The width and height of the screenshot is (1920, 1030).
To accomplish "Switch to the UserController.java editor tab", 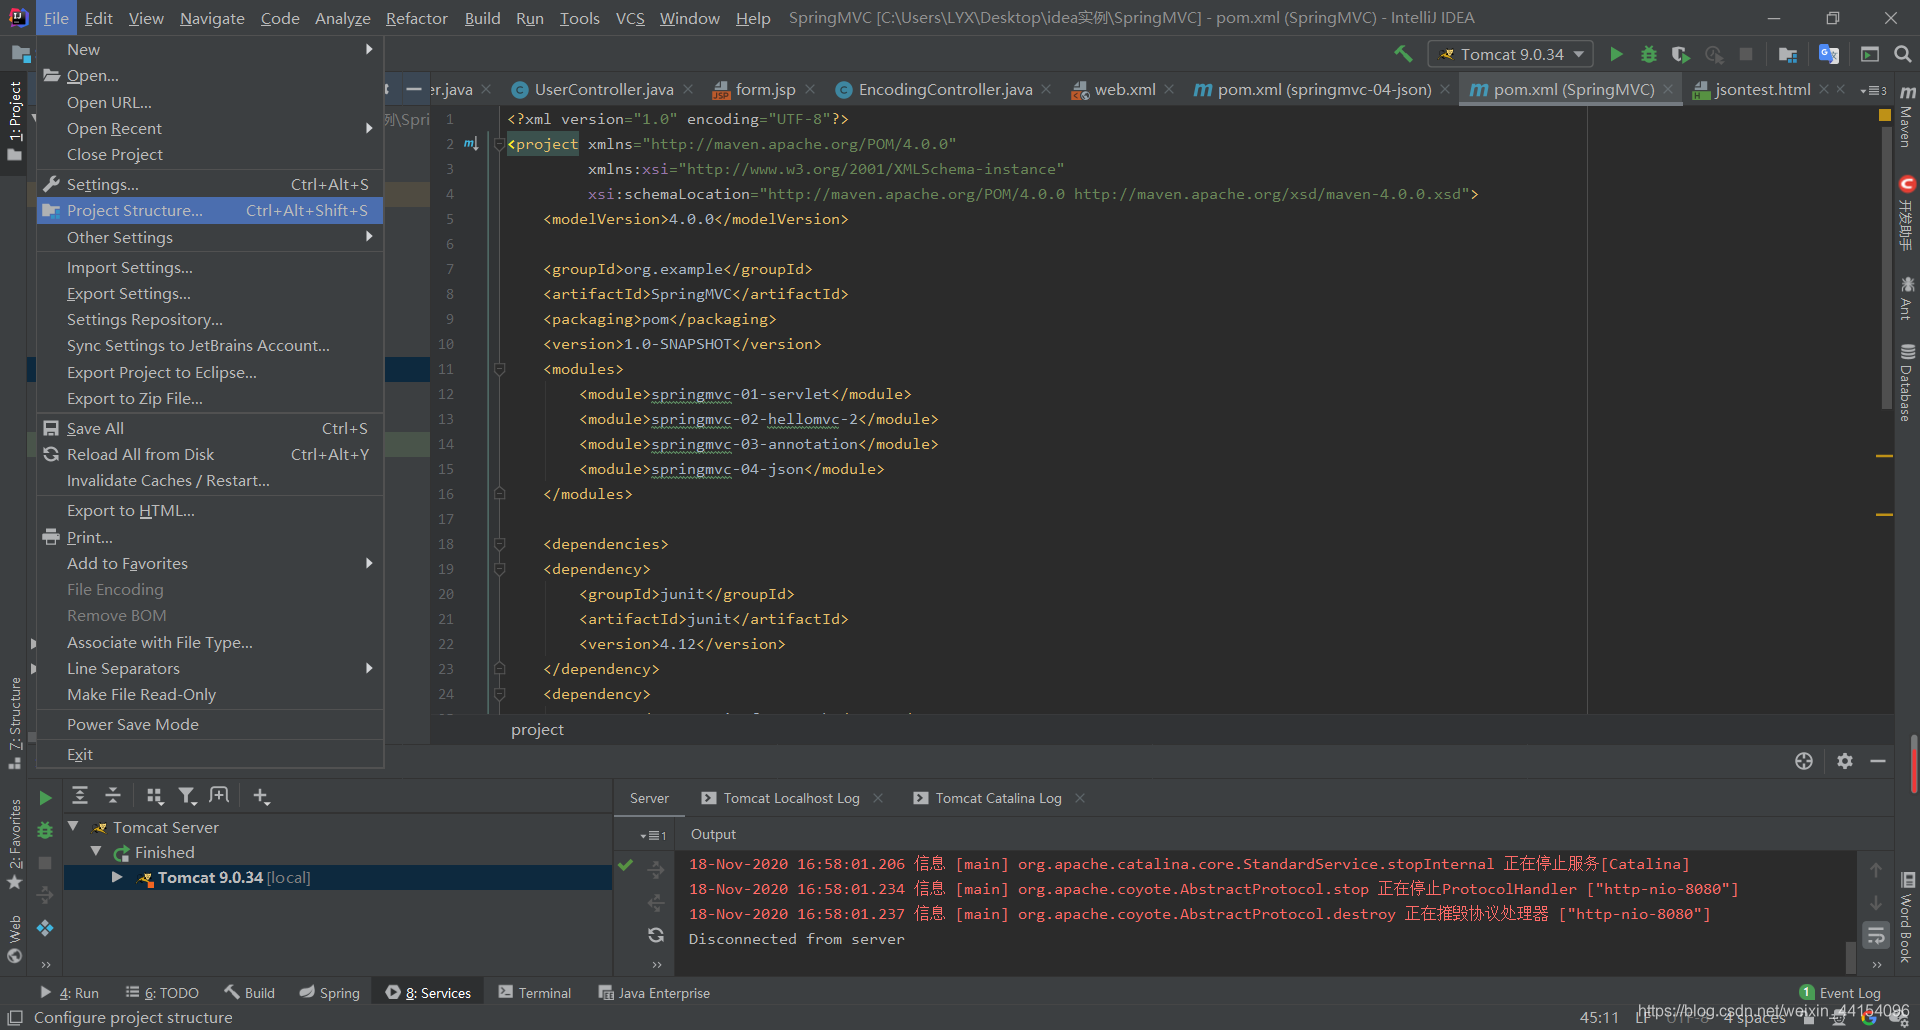I will click(603, 90).
